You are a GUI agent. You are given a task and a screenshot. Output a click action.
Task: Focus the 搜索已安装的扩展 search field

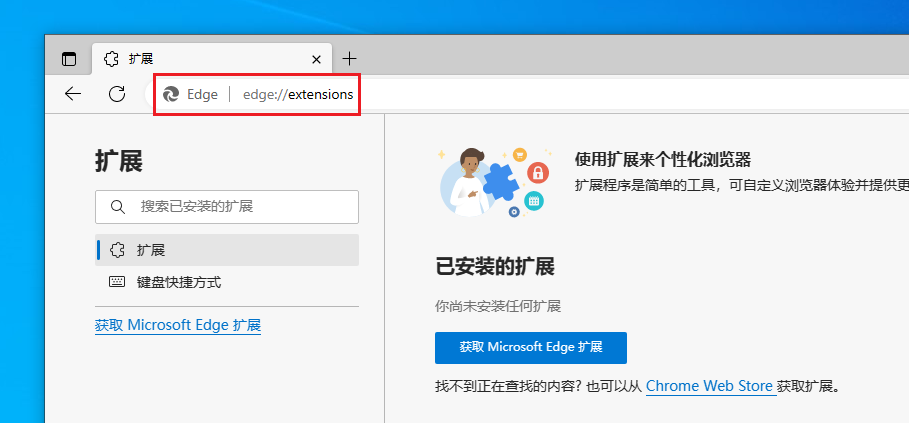[240, 207]
